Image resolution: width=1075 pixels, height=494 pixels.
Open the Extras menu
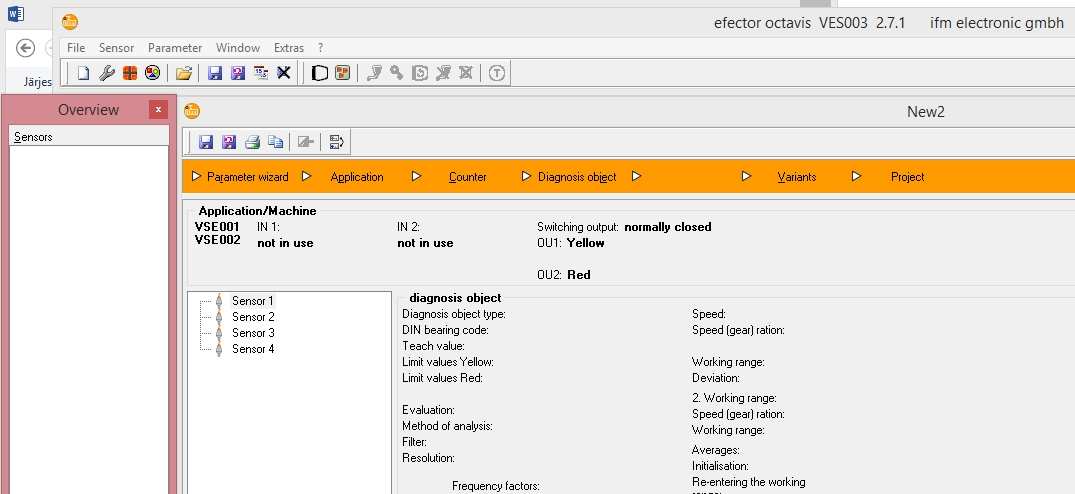tap(289, 48)
